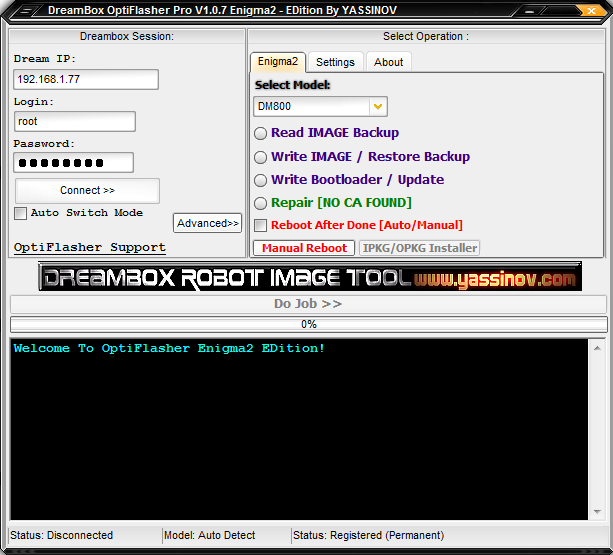Click the log scrollbar down arrow

pyautogui.click(x=597, y=512)
